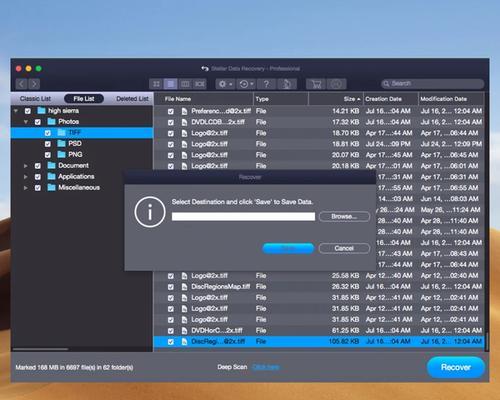Click the file icon of DVDLCDB...2x.tiff
The width and height of the screenshot is (500, 400).
[184, 122]
